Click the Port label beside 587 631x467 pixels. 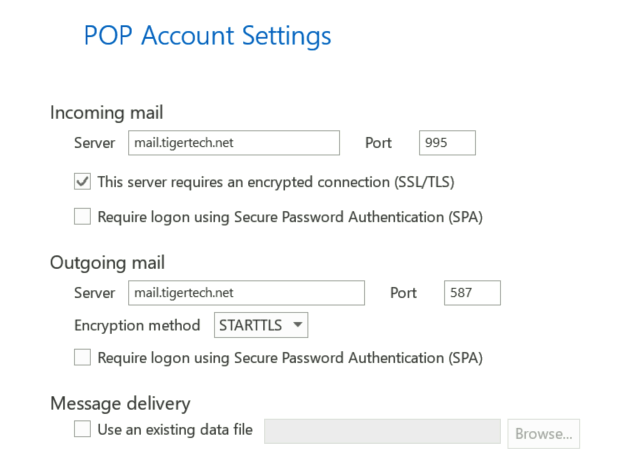pyautogui.click(x=404, y=293)
